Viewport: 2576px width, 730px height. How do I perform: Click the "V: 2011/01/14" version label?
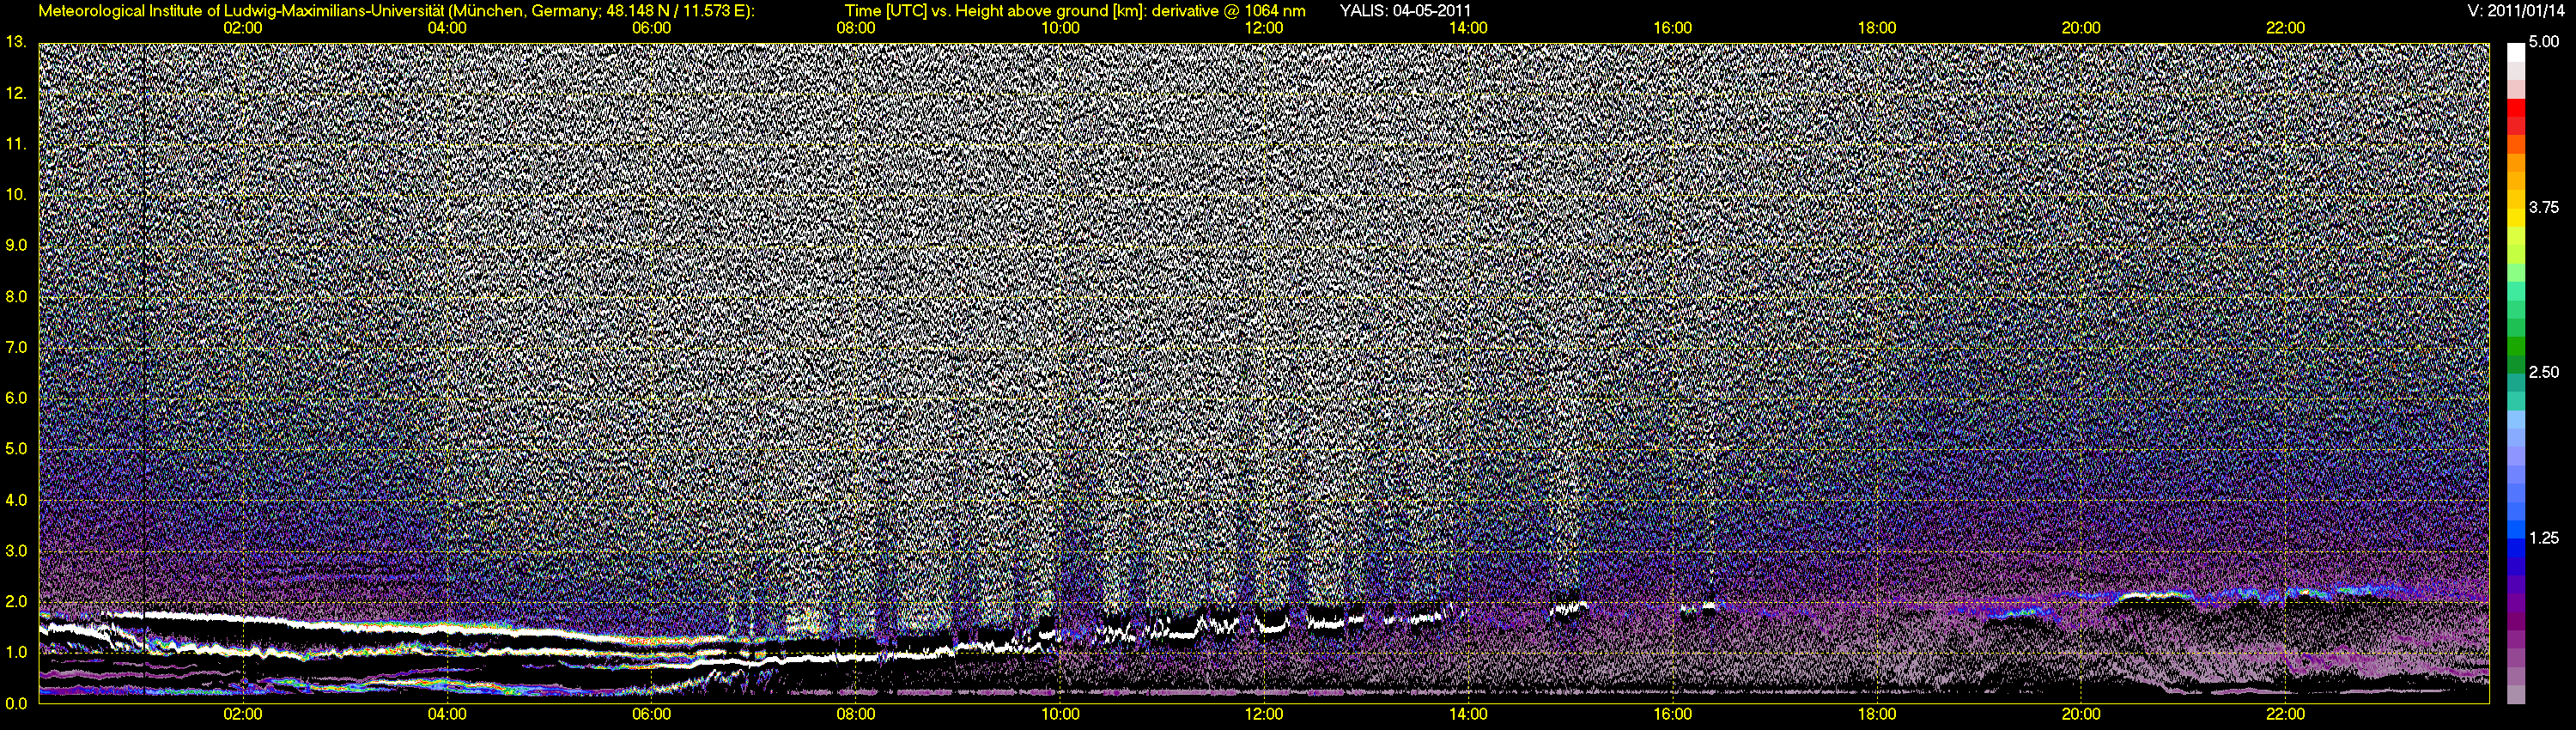pos(2517,11)
